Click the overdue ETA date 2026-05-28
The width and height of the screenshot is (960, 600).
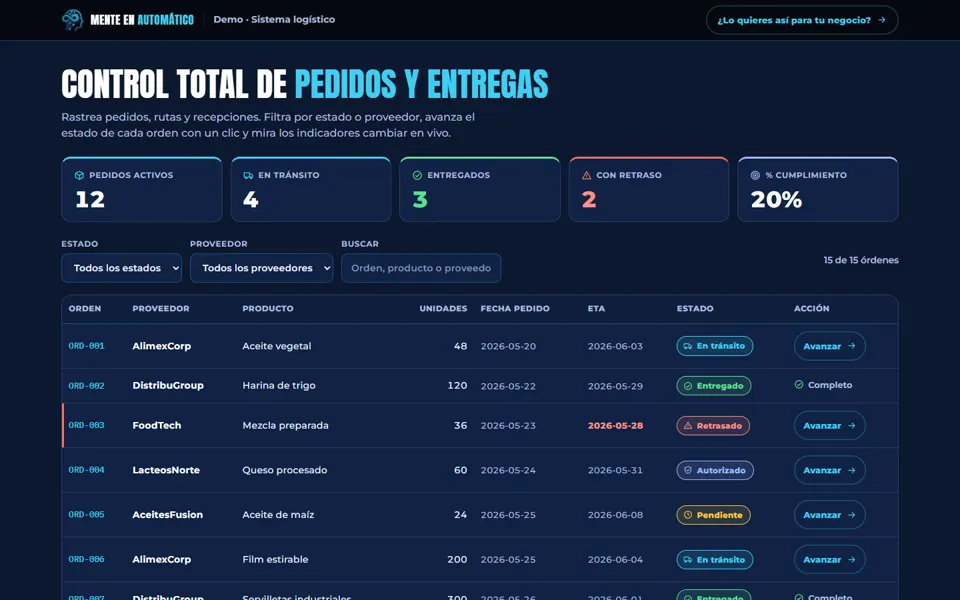click(615, 426)
